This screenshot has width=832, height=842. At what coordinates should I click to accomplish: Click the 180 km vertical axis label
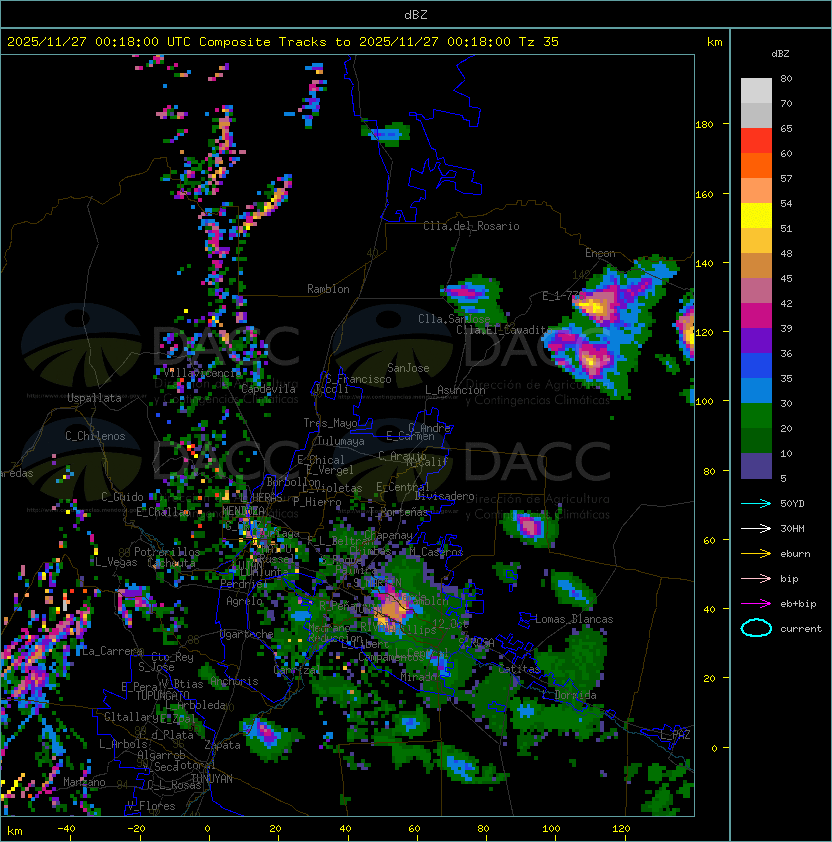tap(704, 125)
